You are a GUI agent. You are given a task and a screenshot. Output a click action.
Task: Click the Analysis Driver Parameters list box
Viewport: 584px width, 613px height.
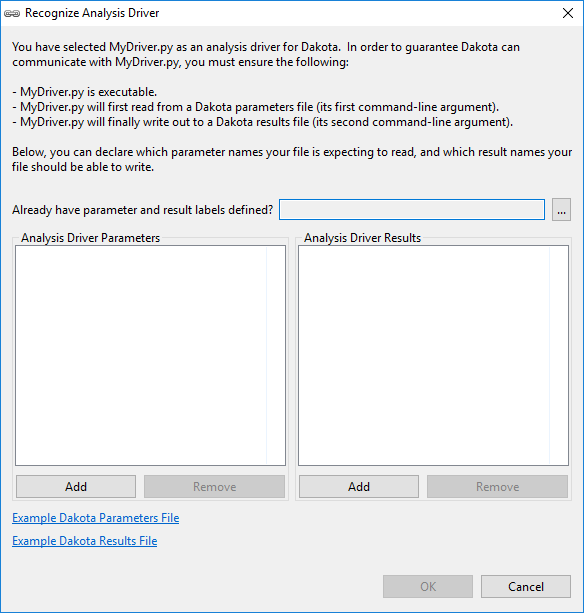(150, 355)
